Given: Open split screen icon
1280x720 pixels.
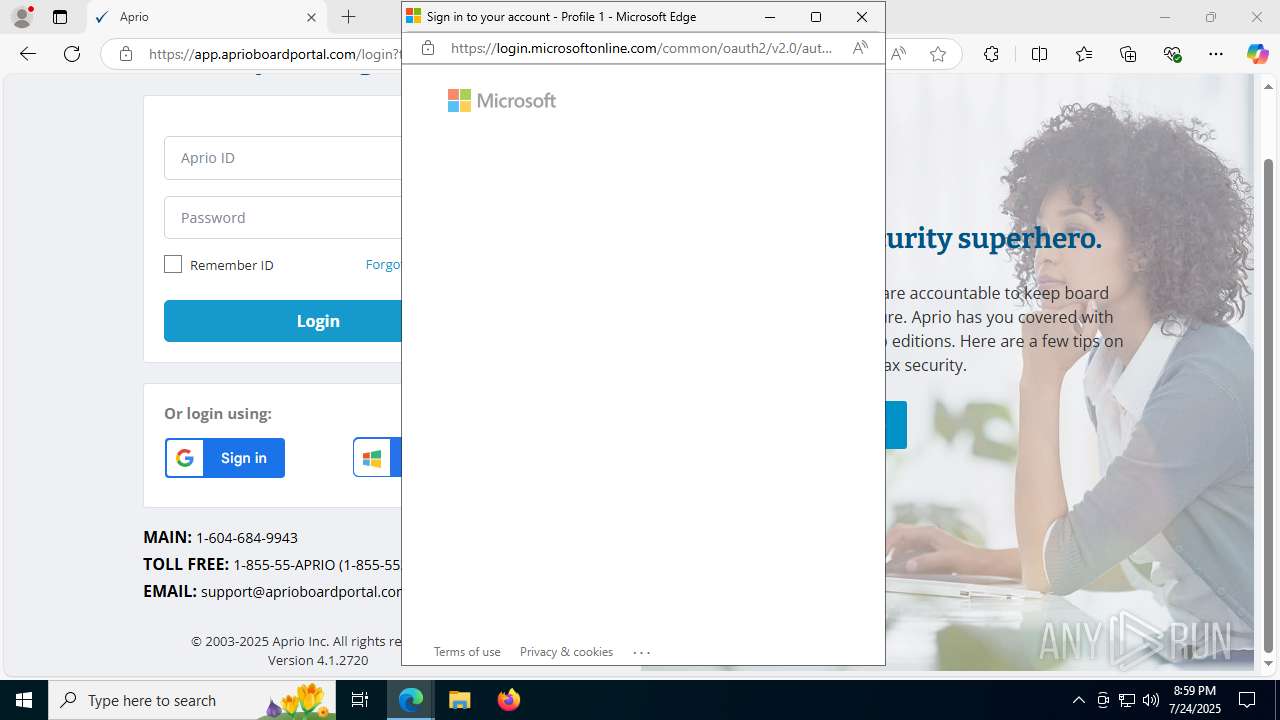Looking at the screenshot, I should [1039, 54].
